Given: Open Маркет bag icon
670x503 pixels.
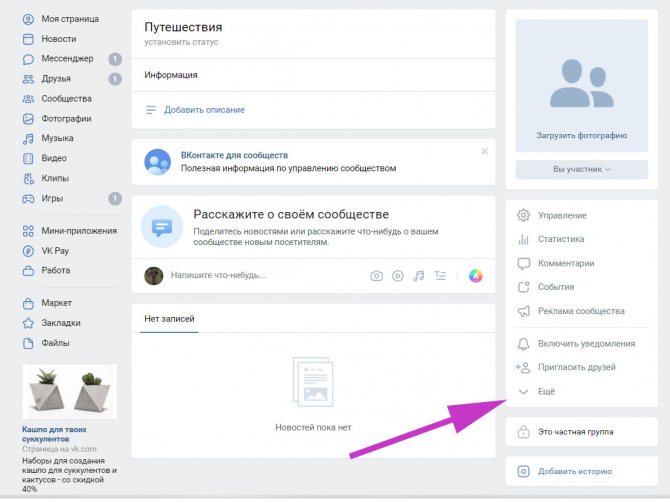Looking at the screenshot, I should click(x=28, y=303).
